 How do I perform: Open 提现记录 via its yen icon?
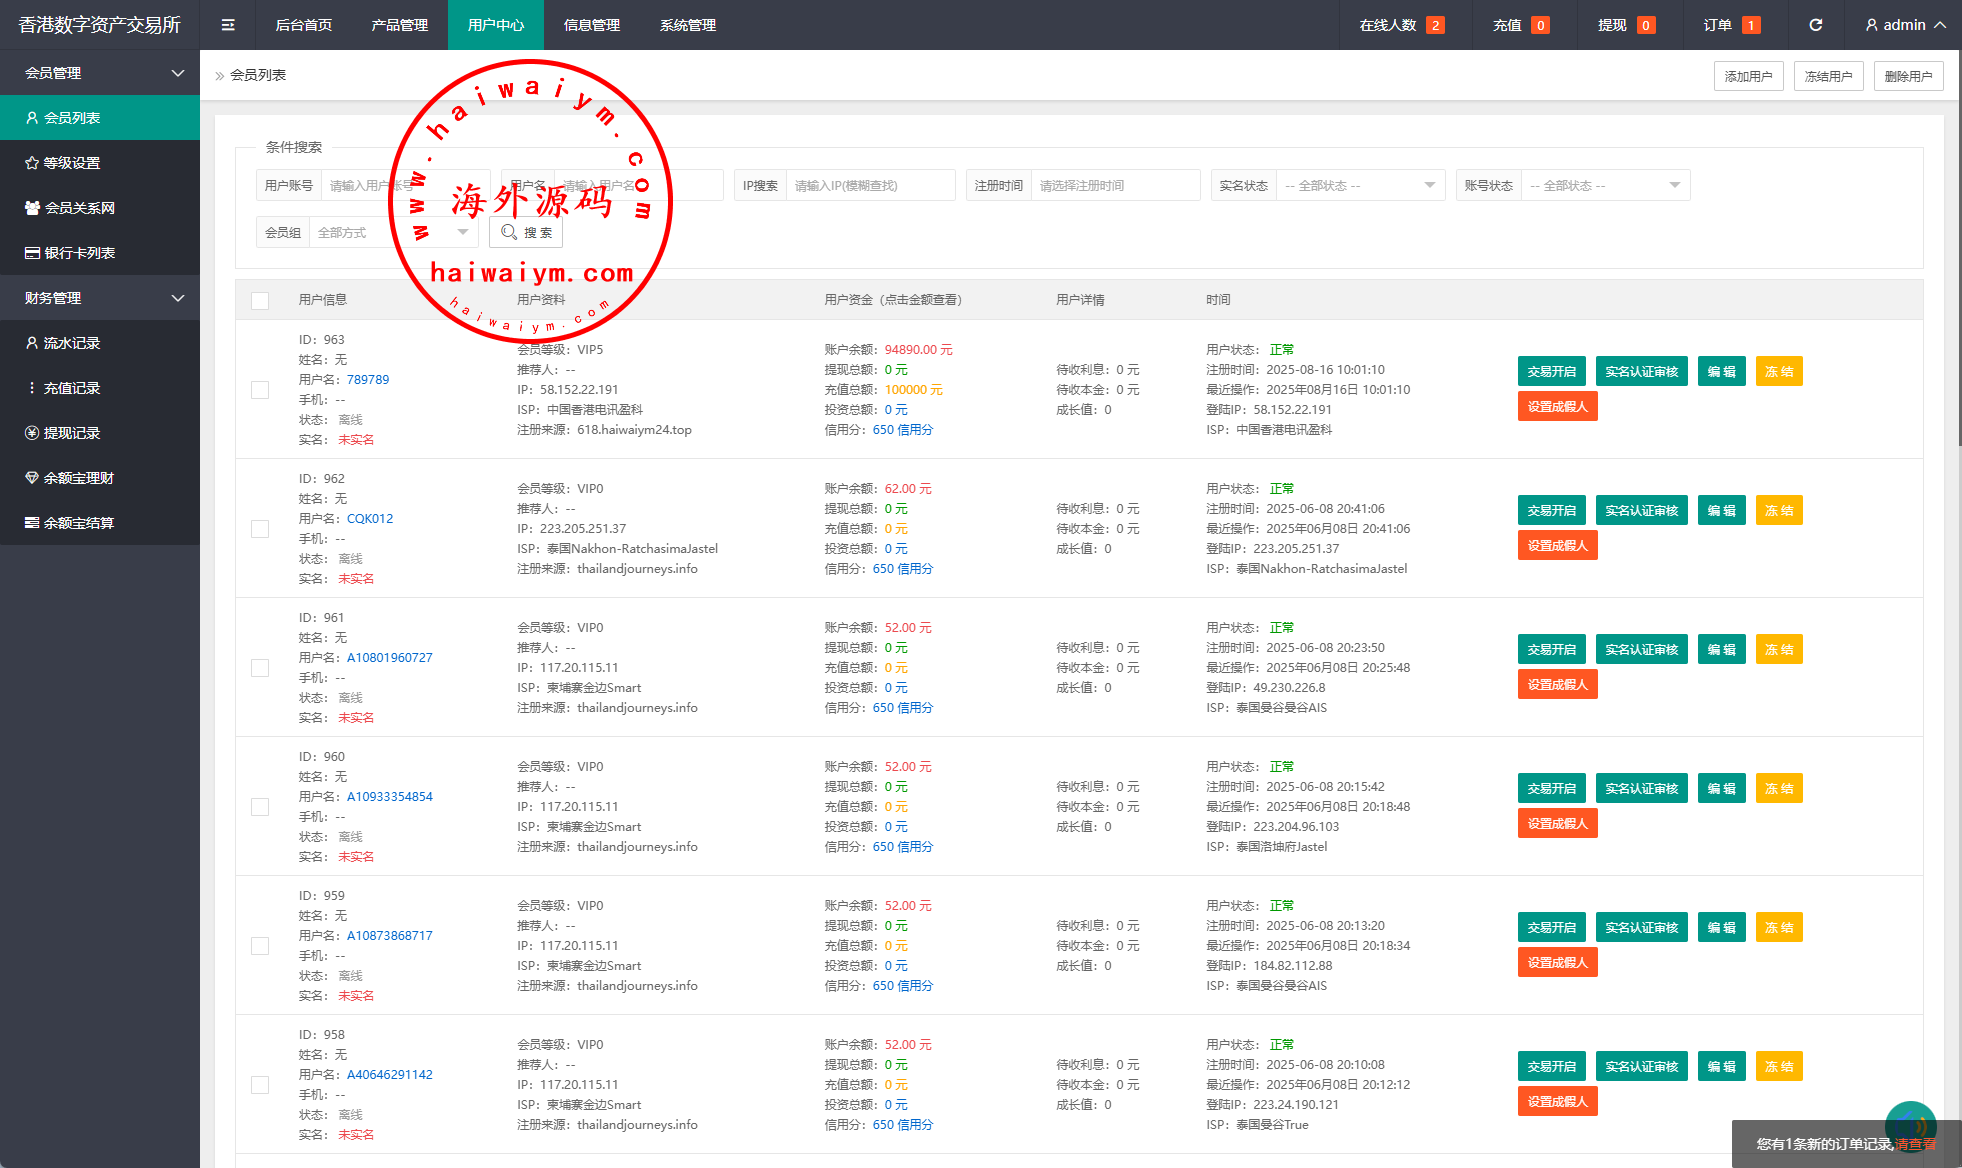(x=32, y=433)
